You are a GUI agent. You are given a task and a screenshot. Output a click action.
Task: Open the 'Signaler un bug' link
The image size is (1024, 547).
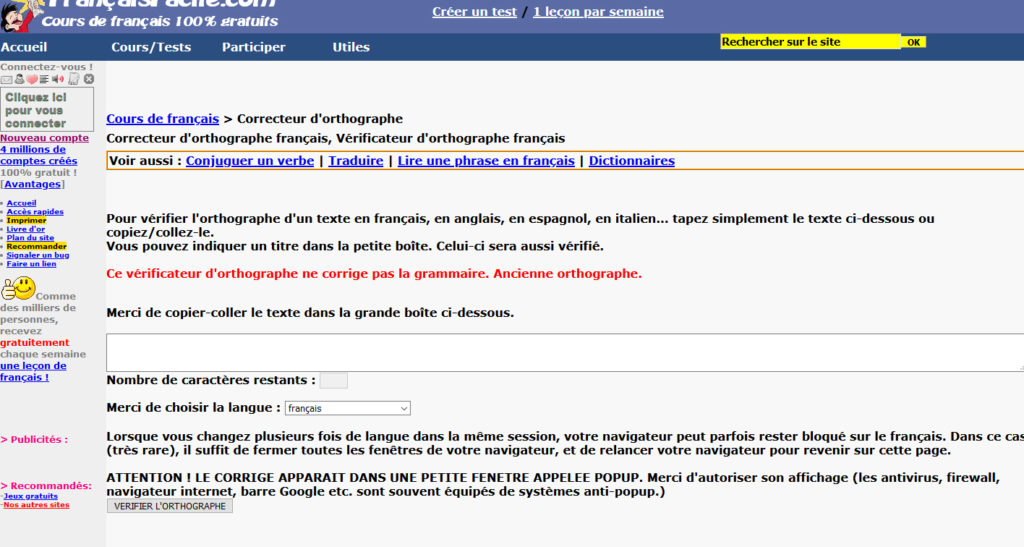click(38, 255)
